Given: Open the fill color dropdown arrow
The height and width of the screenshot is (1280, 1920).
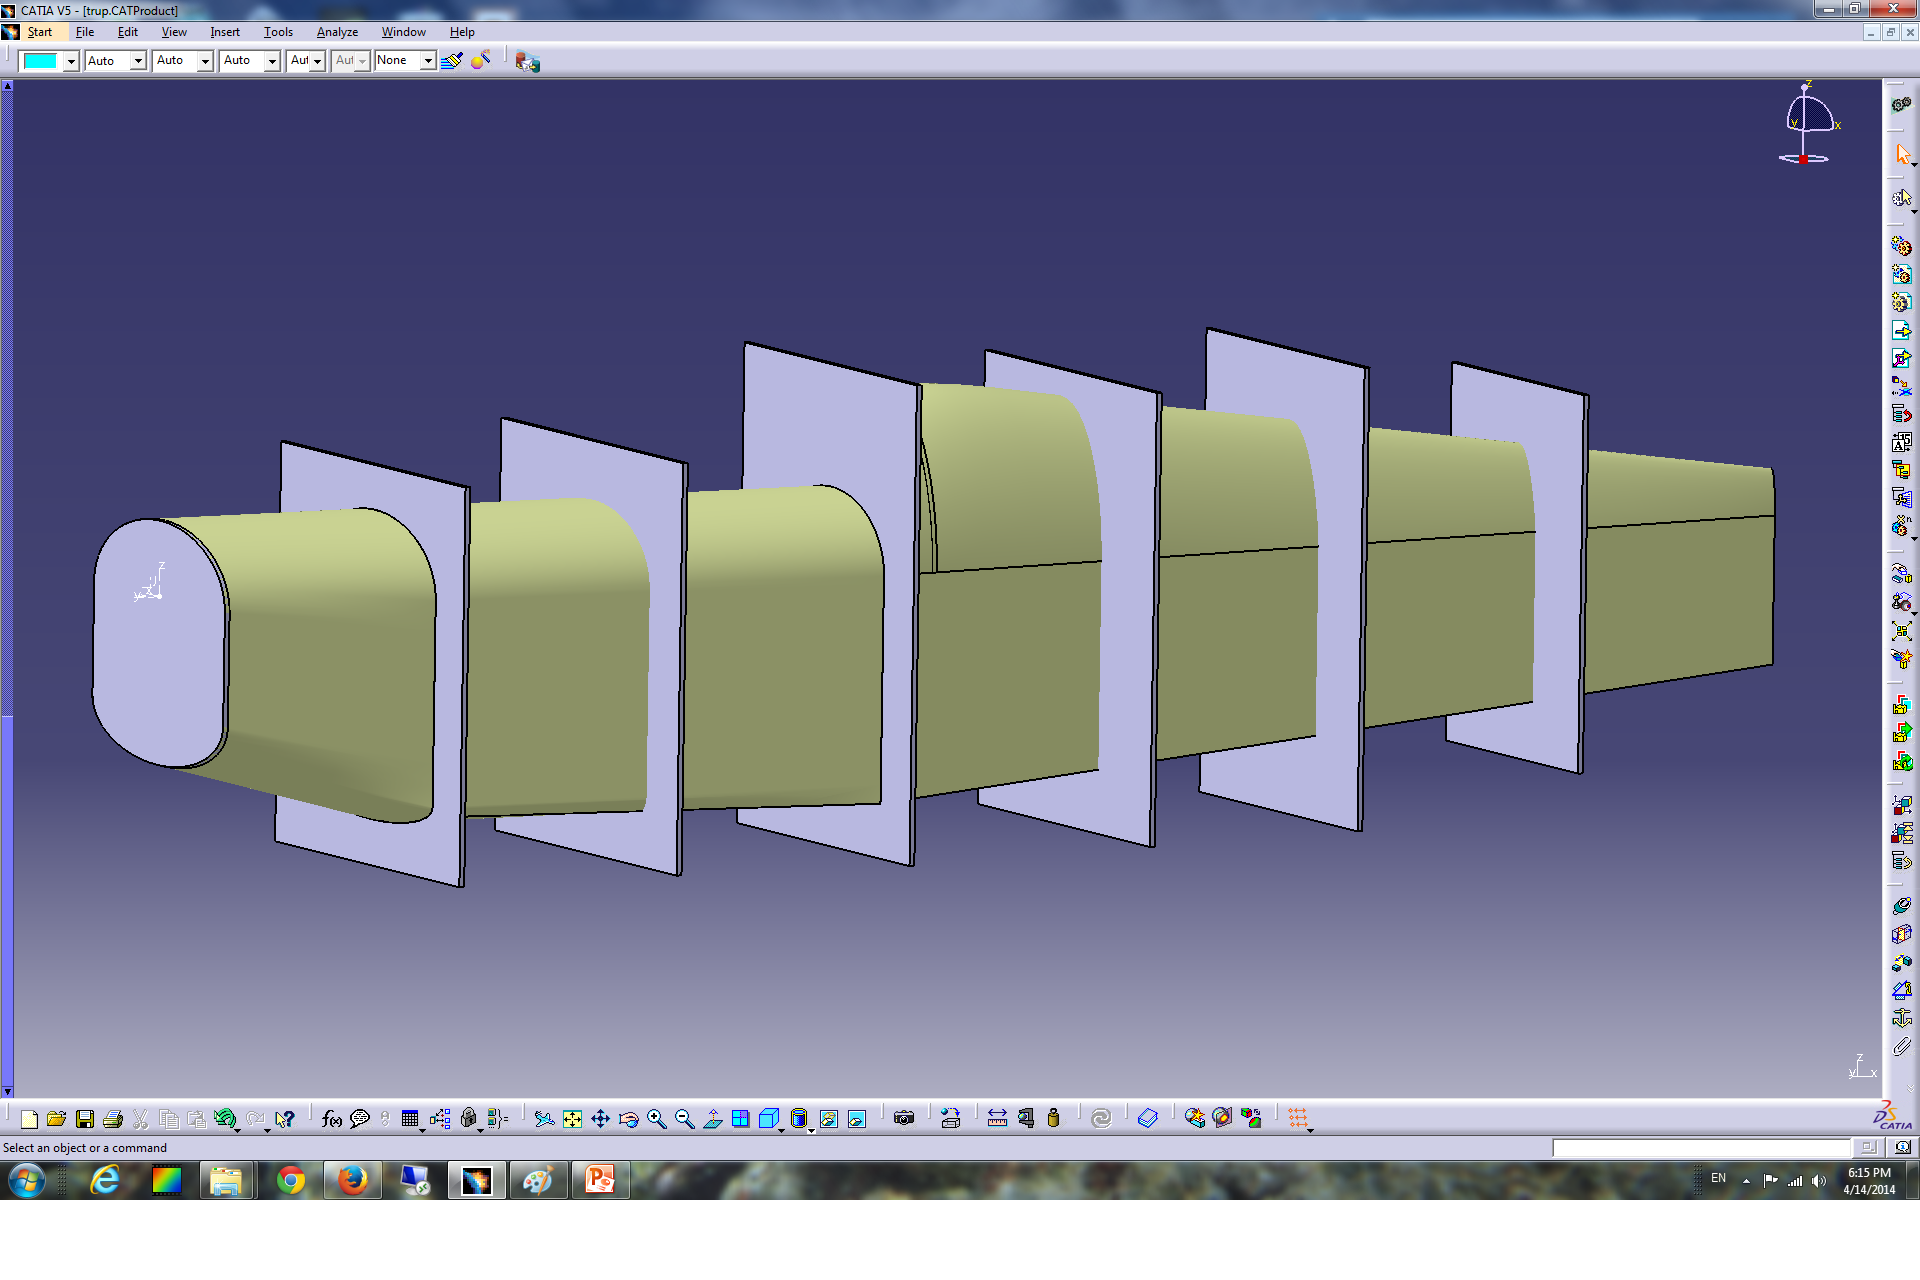Looking at the screenshot, I should tap(71, 62).
